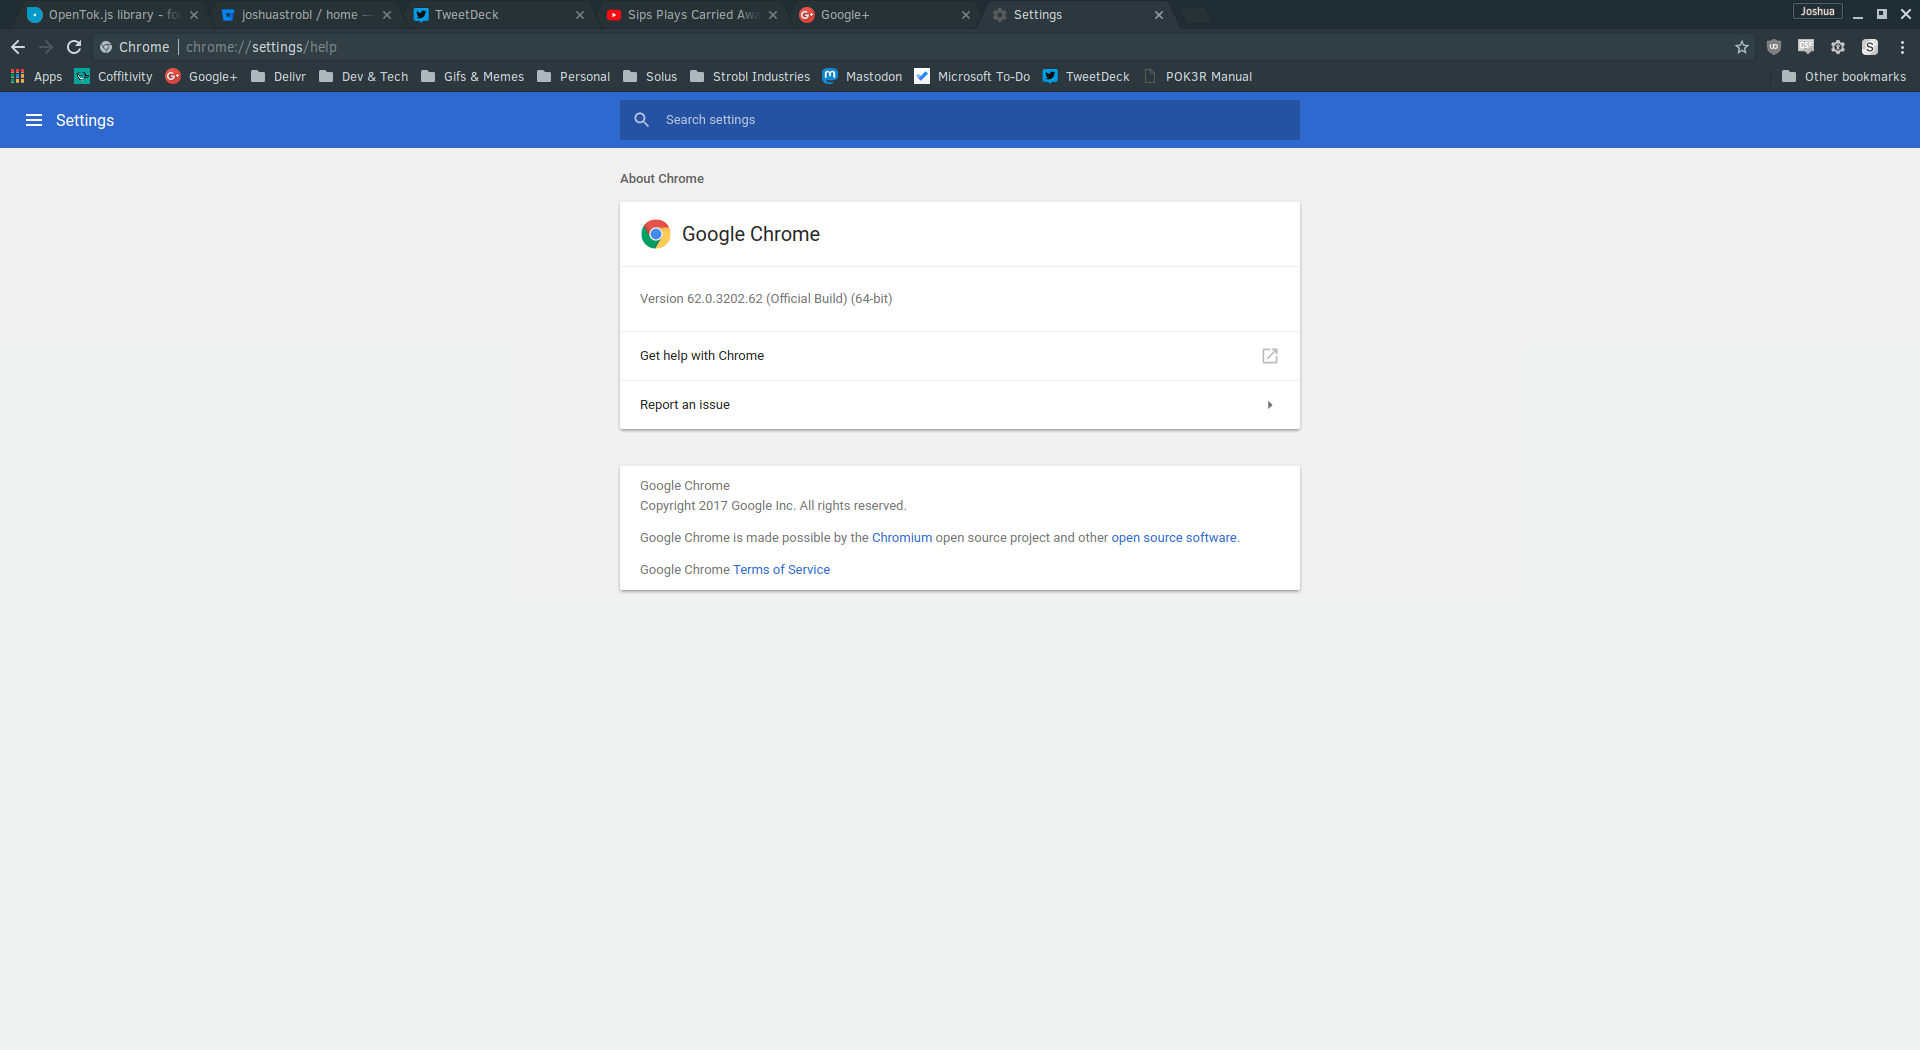Image resolution: width=1920 pixels, height=1050 pixels.
Task: Expand the Report an issue arrow
Action: 1270,405
